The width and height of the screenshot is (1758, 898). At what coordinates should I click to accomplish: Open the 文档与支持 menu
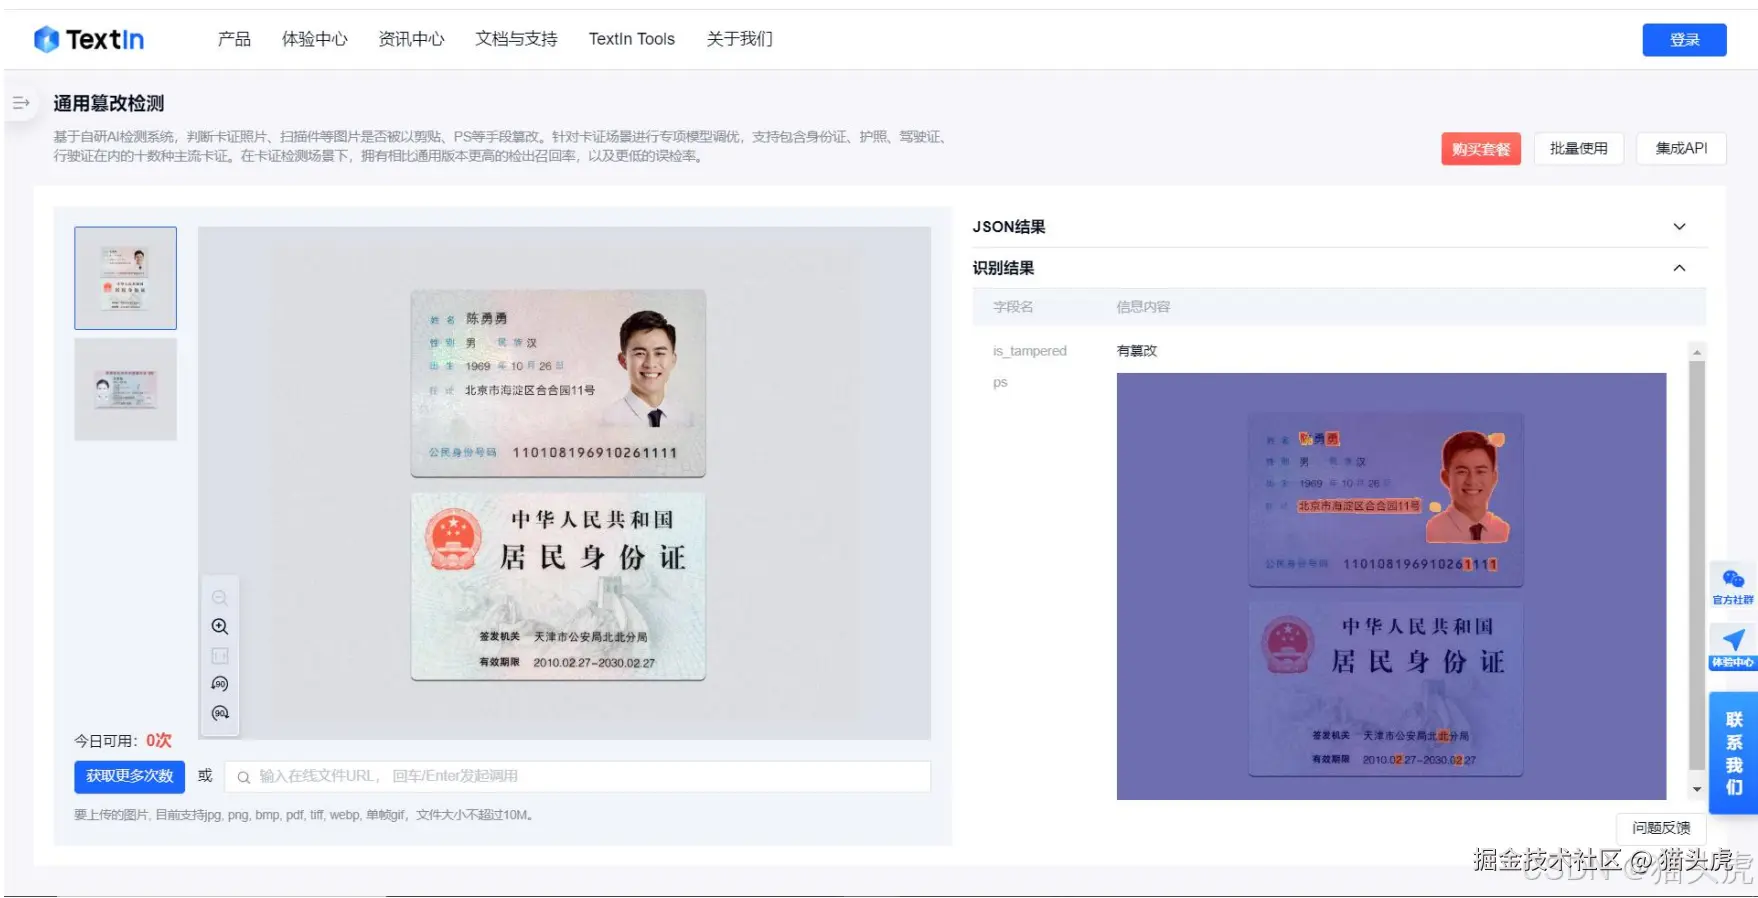pyautogui.click(x=516, y=39)
